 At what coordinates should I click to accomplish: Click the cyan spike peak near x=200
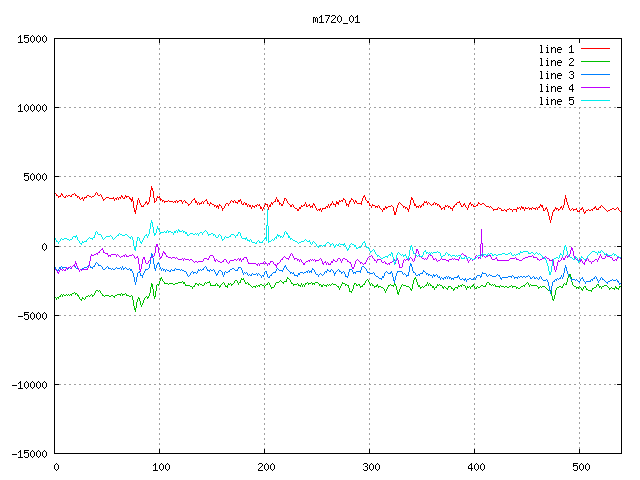(267, 207)
